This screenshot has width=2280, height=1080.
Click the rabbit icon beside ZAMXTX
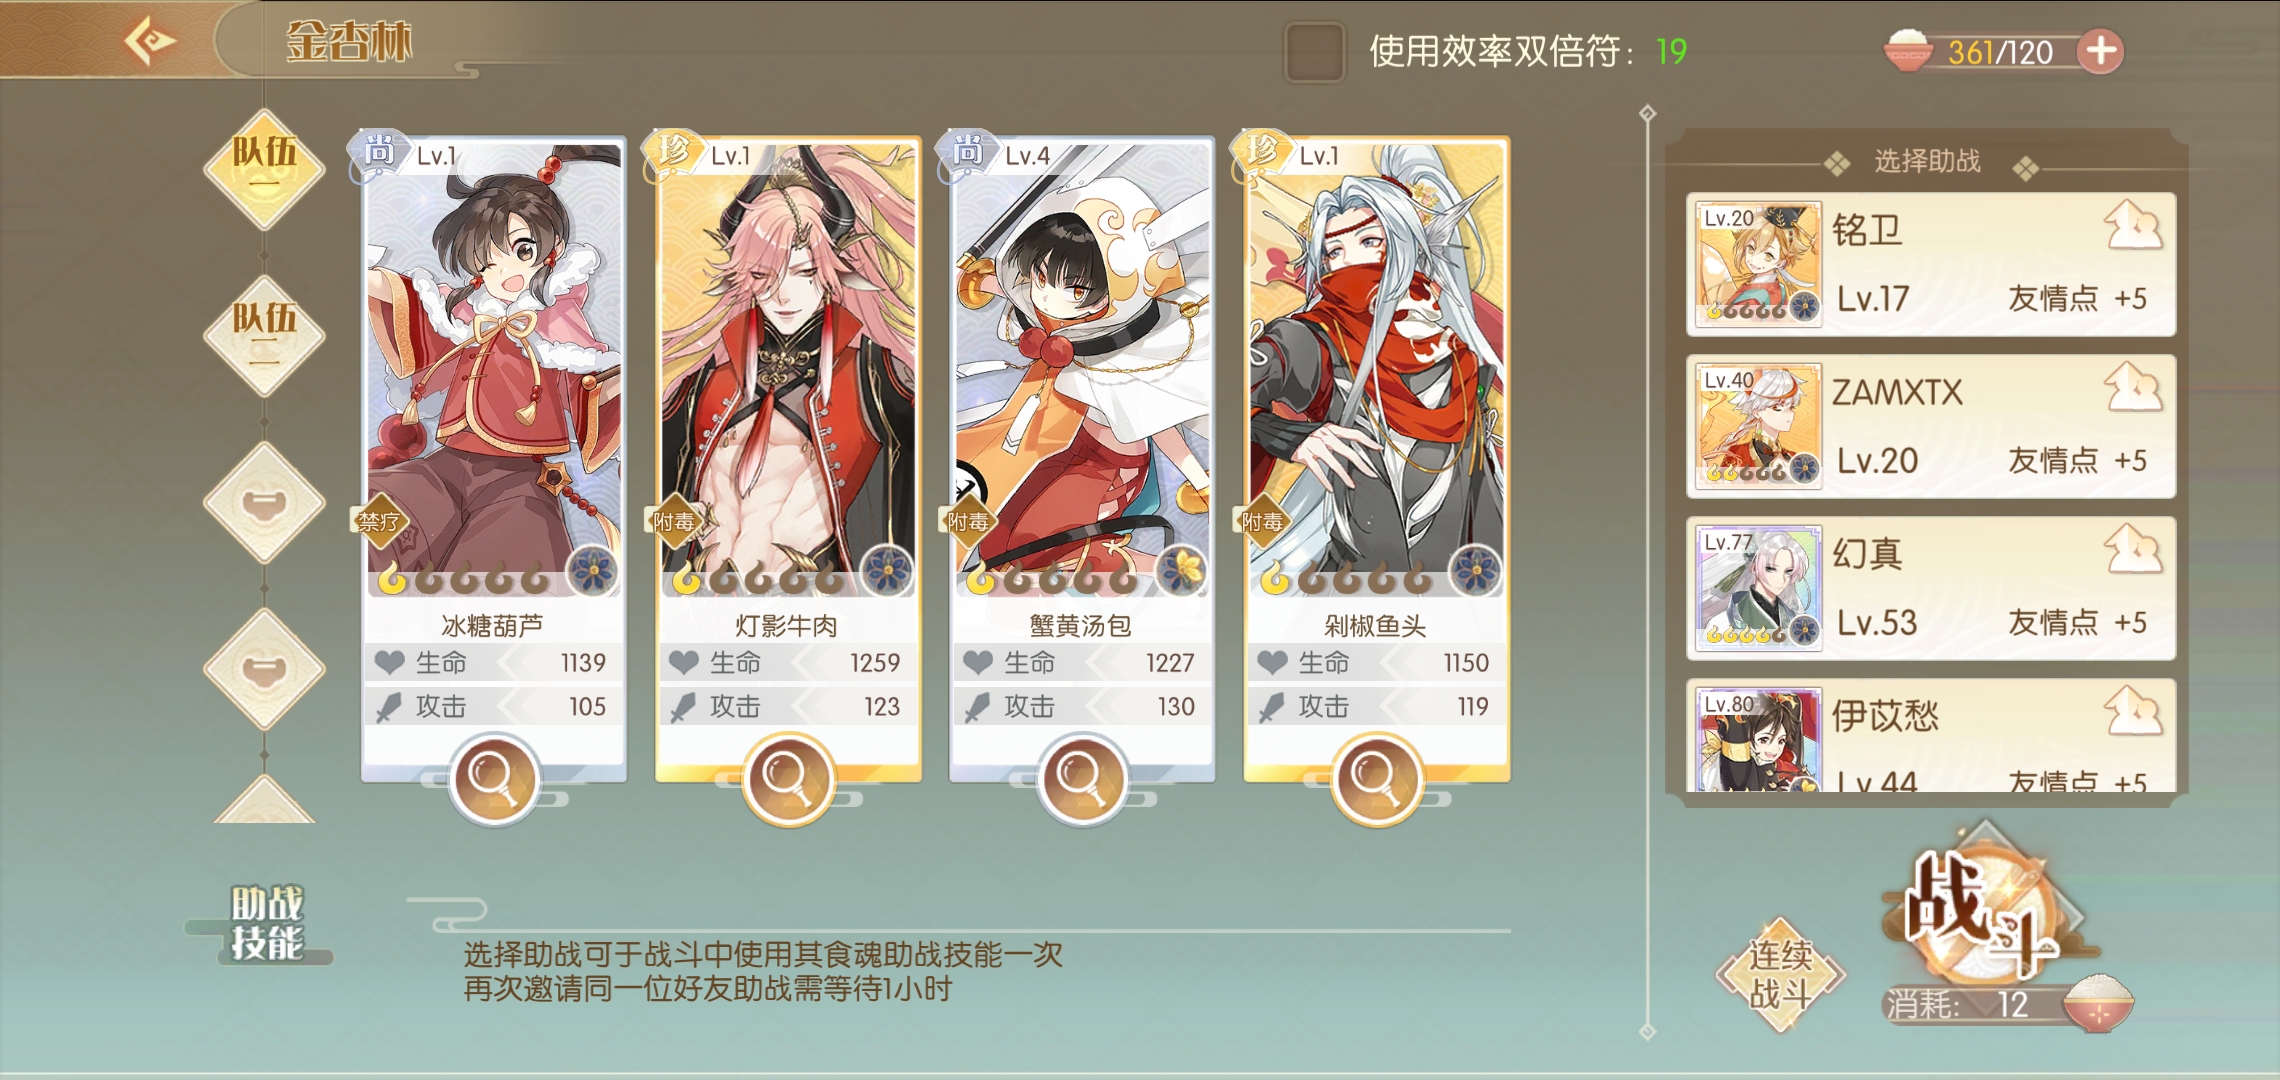pos(2133,388)
